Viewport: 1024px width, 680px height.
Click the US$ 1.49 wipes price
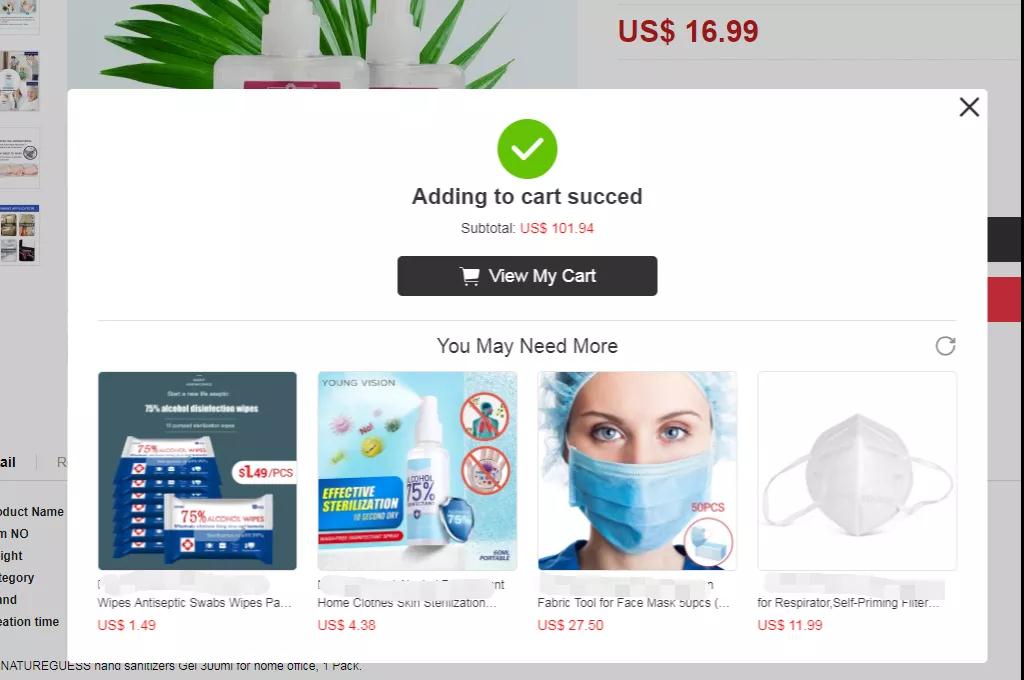127,625
